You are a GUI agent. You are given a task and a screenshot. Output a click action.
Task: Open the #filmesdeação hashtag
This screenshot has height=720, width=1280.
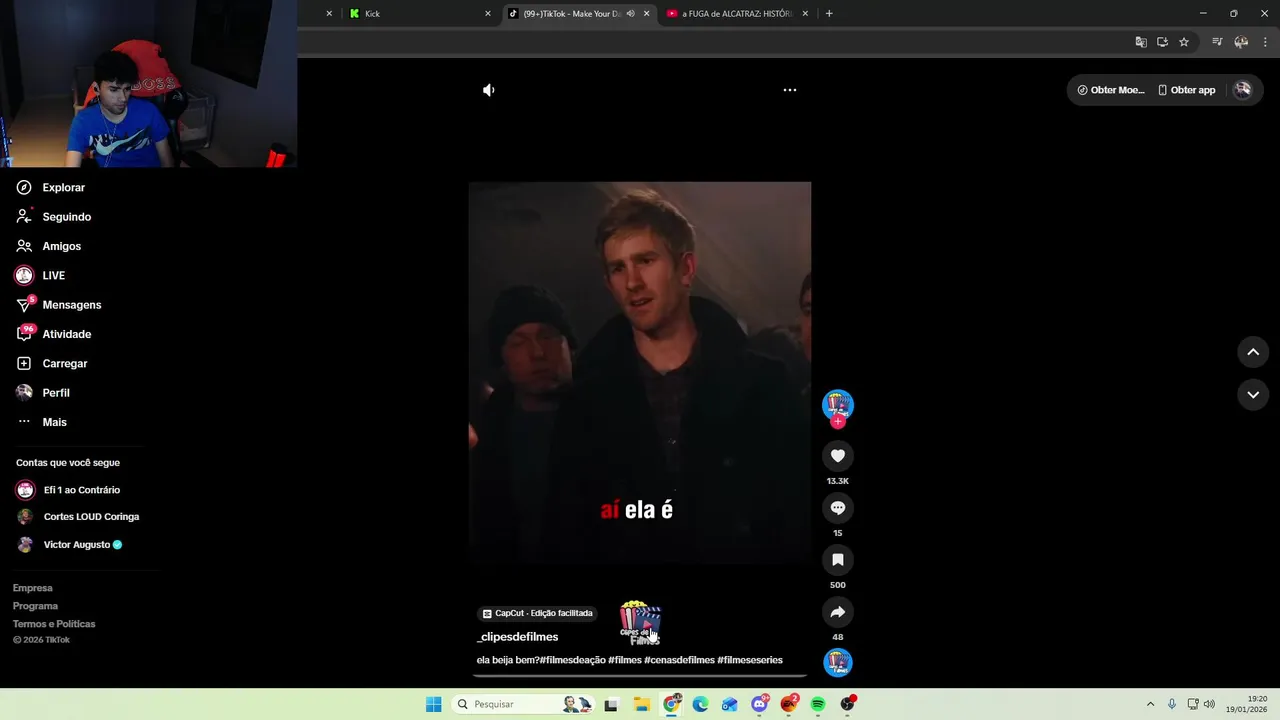coord(573,660)
